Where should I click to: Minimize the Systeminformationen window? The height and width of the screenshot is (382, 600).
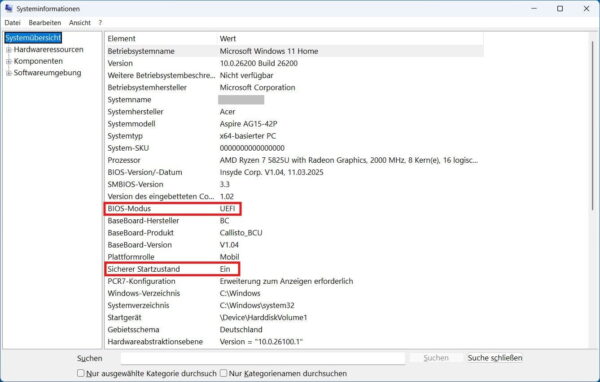(x=534, y=8)
